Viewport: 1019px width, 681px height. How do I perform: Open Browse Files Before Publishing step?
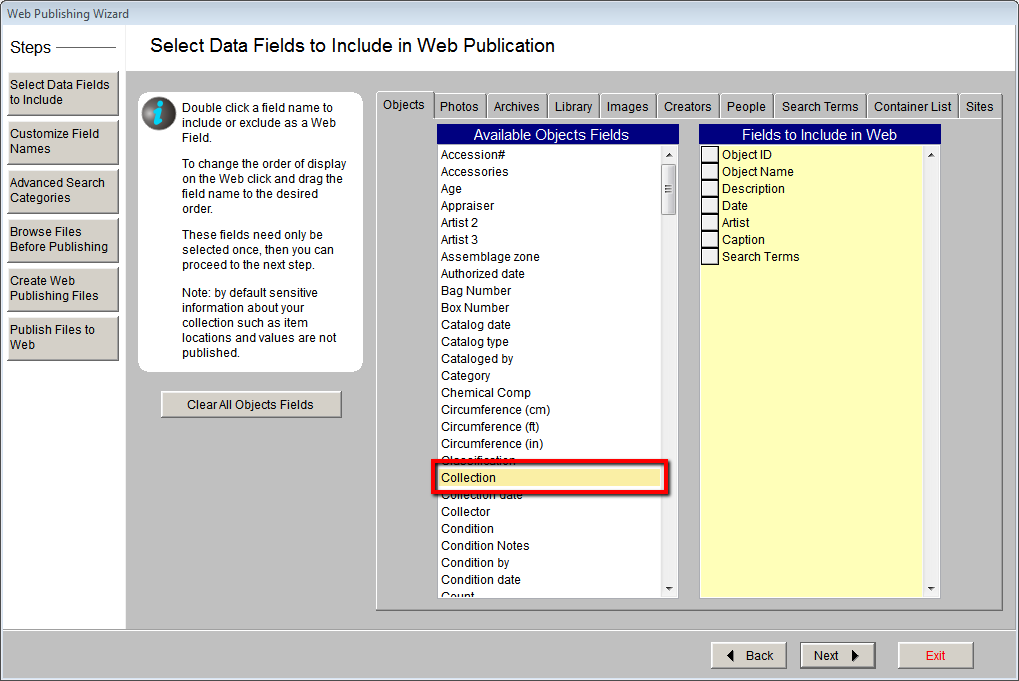tap(63, 240)
